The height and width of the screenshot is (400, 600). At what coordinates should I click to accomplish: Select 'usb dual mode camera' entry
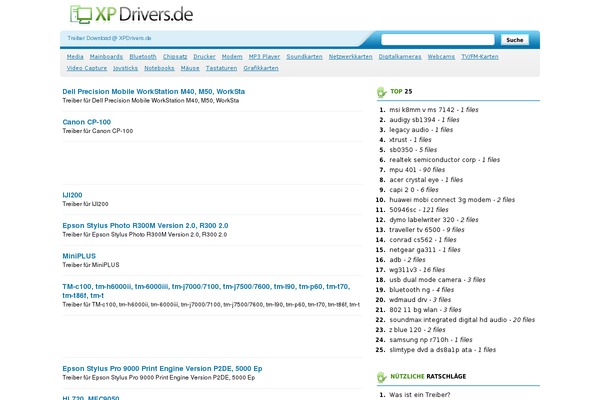coord(425,280)
